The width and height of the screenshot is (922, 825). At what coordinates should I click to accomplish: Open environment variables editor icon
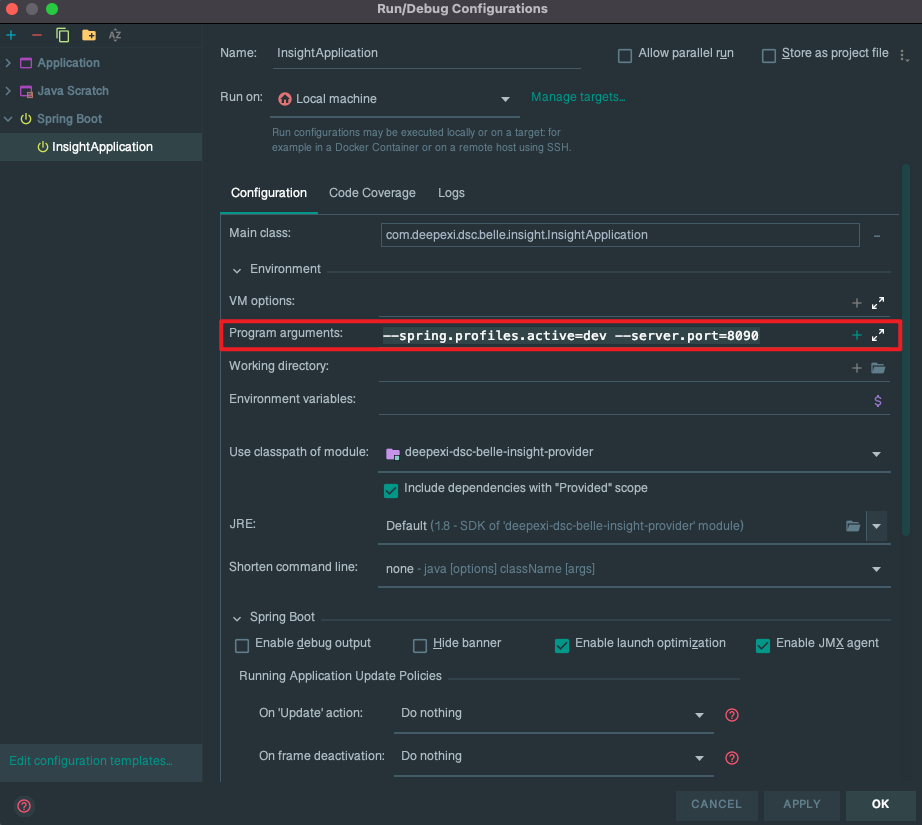(878, 400)
